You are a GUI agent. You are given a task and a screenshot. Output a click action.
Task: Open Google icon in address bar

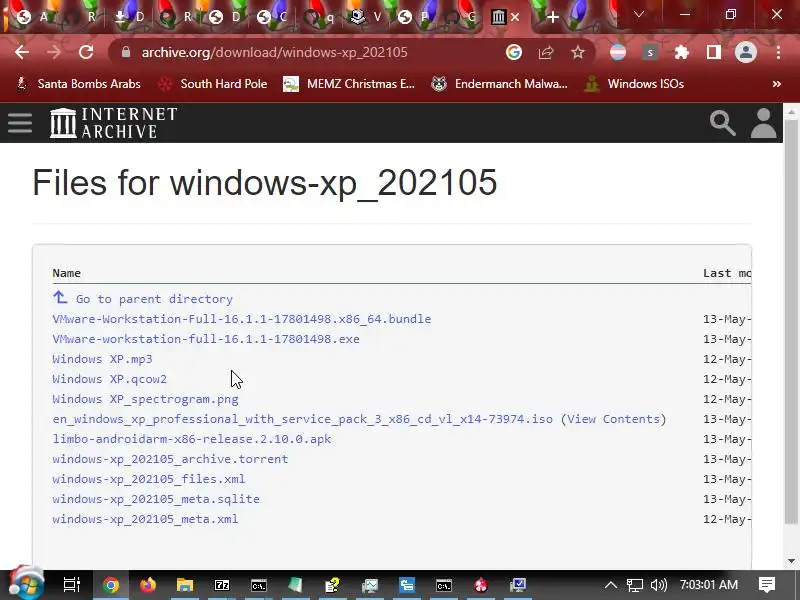point(514,52)
